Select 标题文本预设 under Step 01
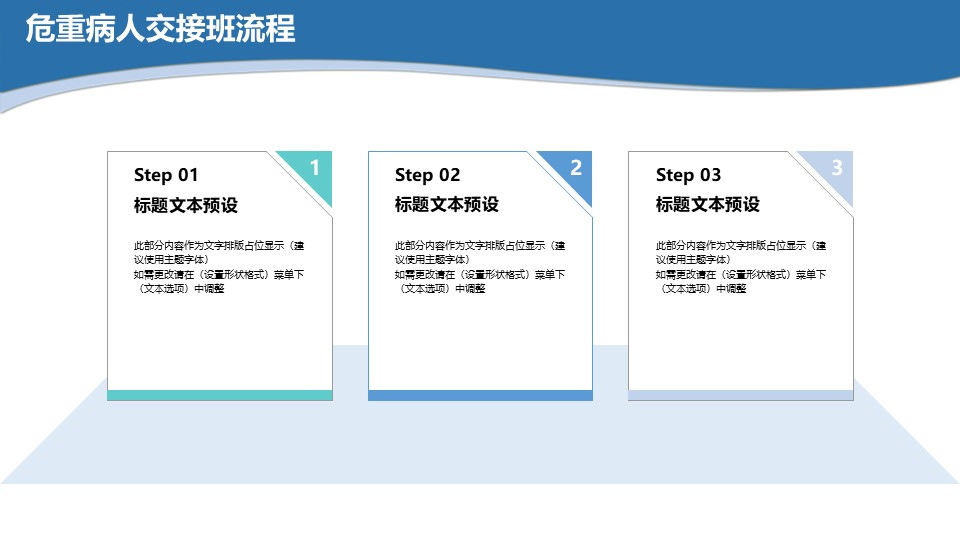The image size is (960, 540). (x=186, y=204)
